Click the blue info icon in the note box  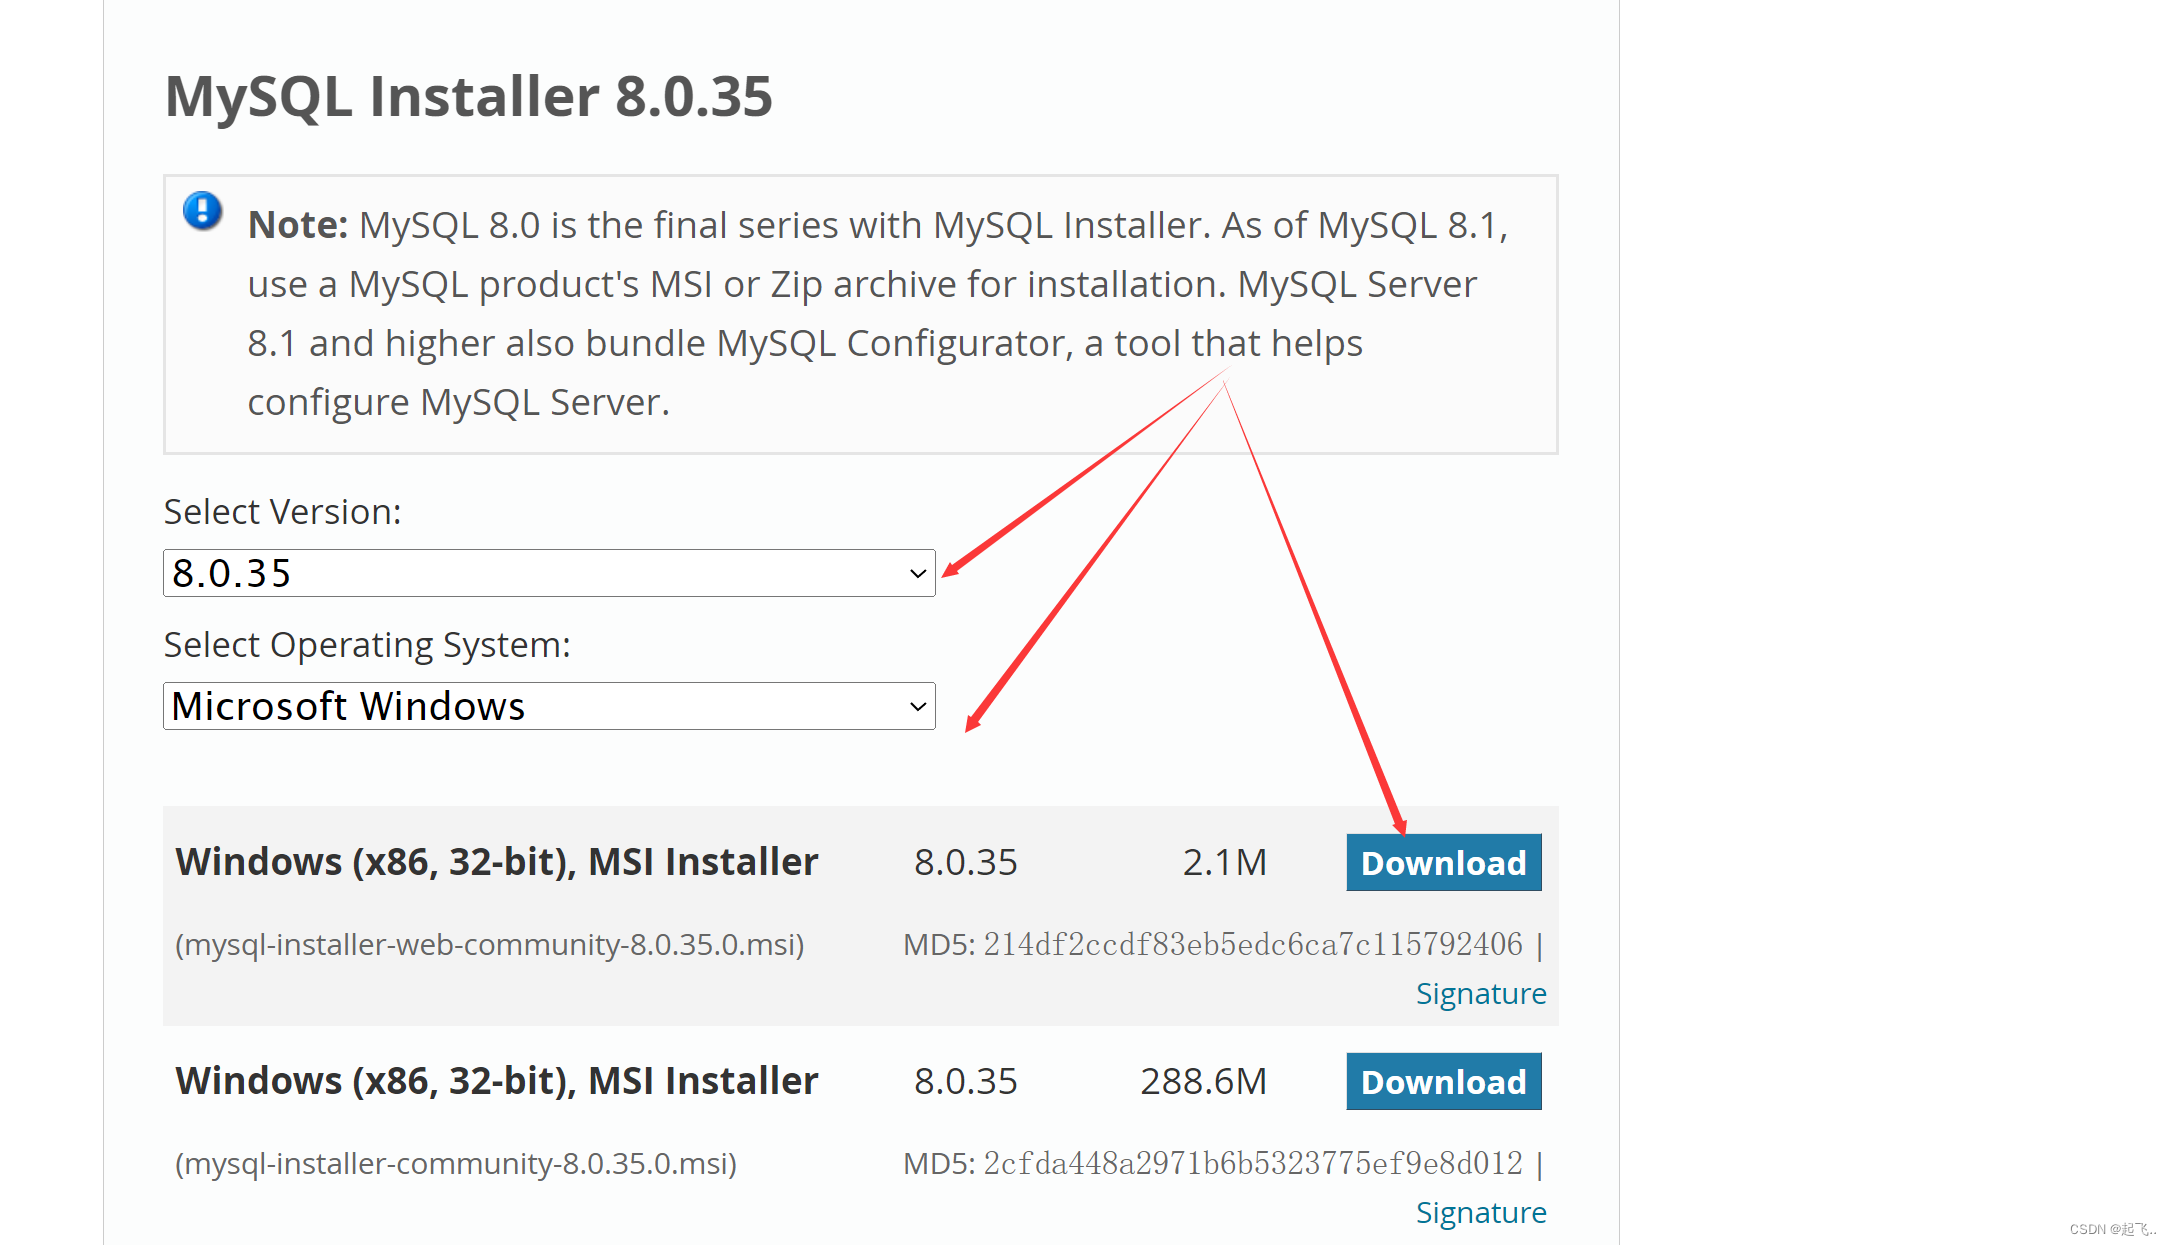point(202,211)
